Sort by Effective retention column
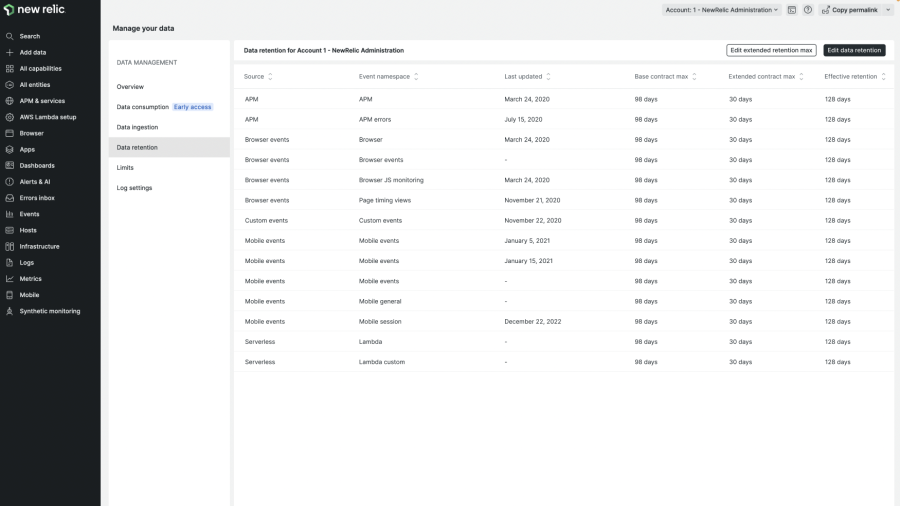Image resolution: width=900 pixels, height=506 pixels. point(884,76)
